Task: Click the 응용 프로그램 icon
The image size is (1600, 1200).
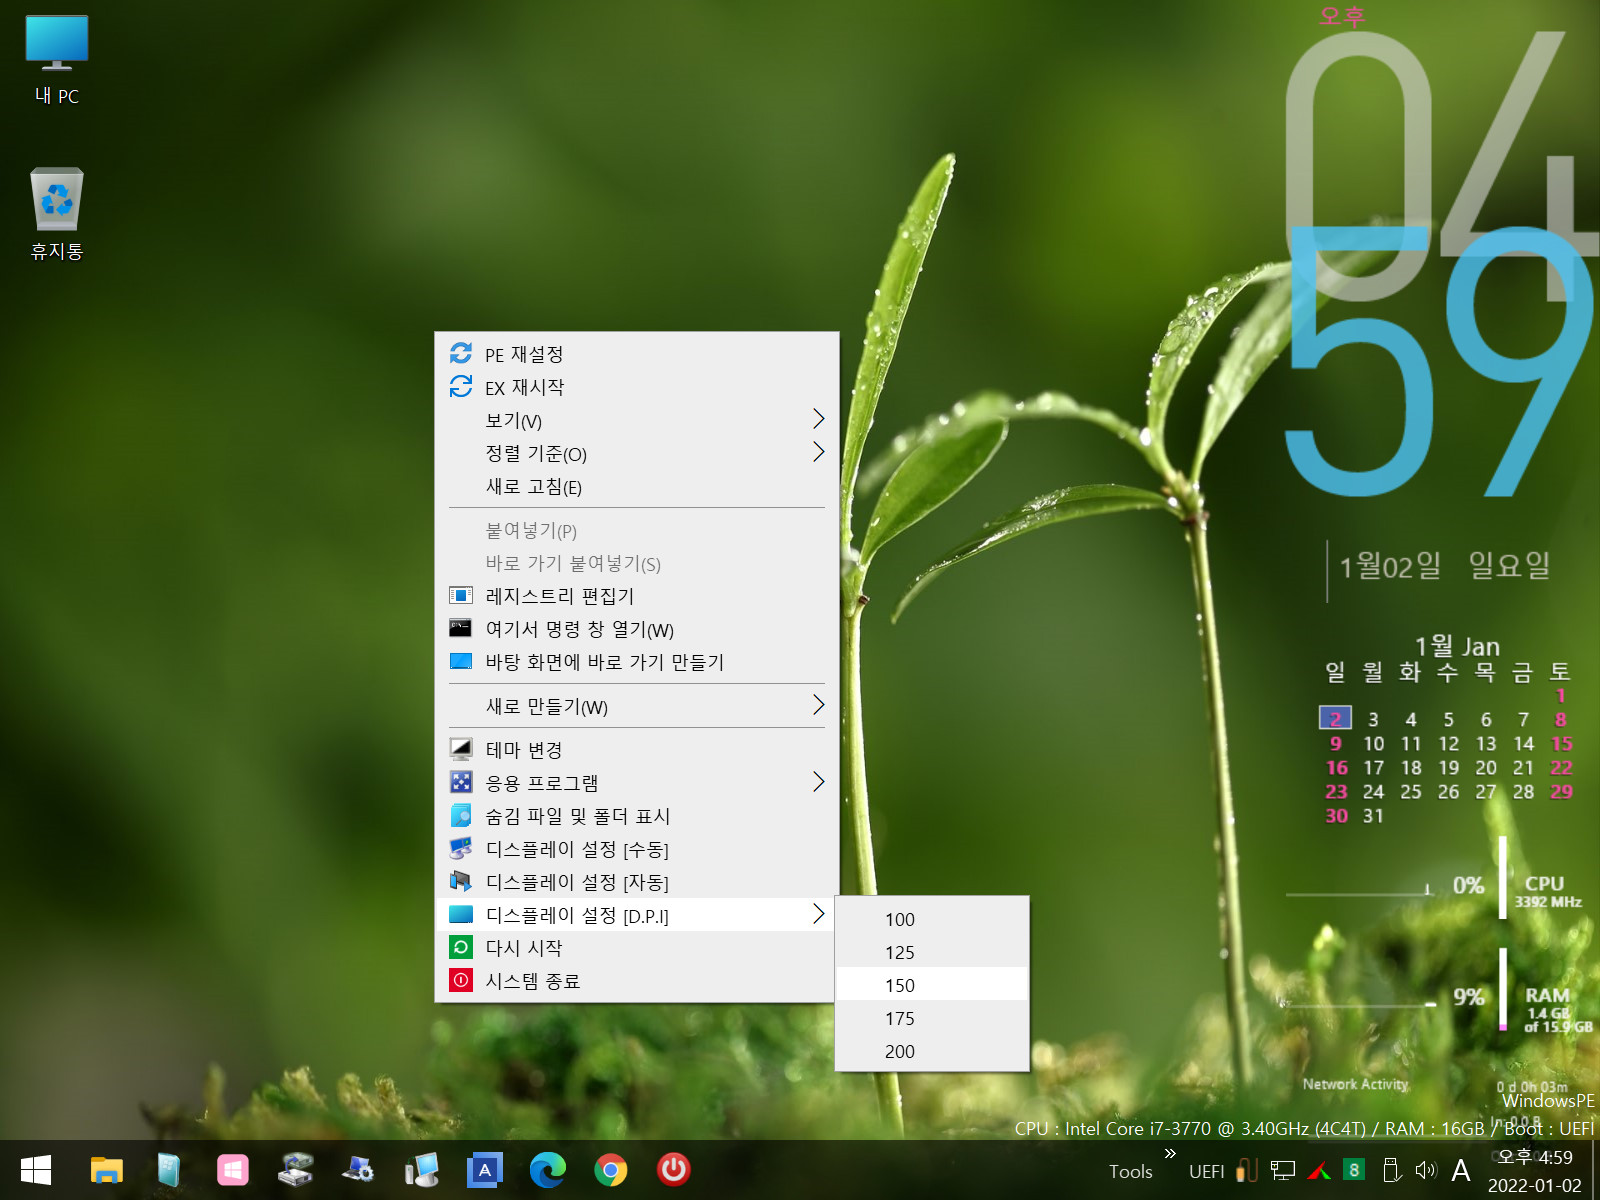Action: click(x=461, y=782)
